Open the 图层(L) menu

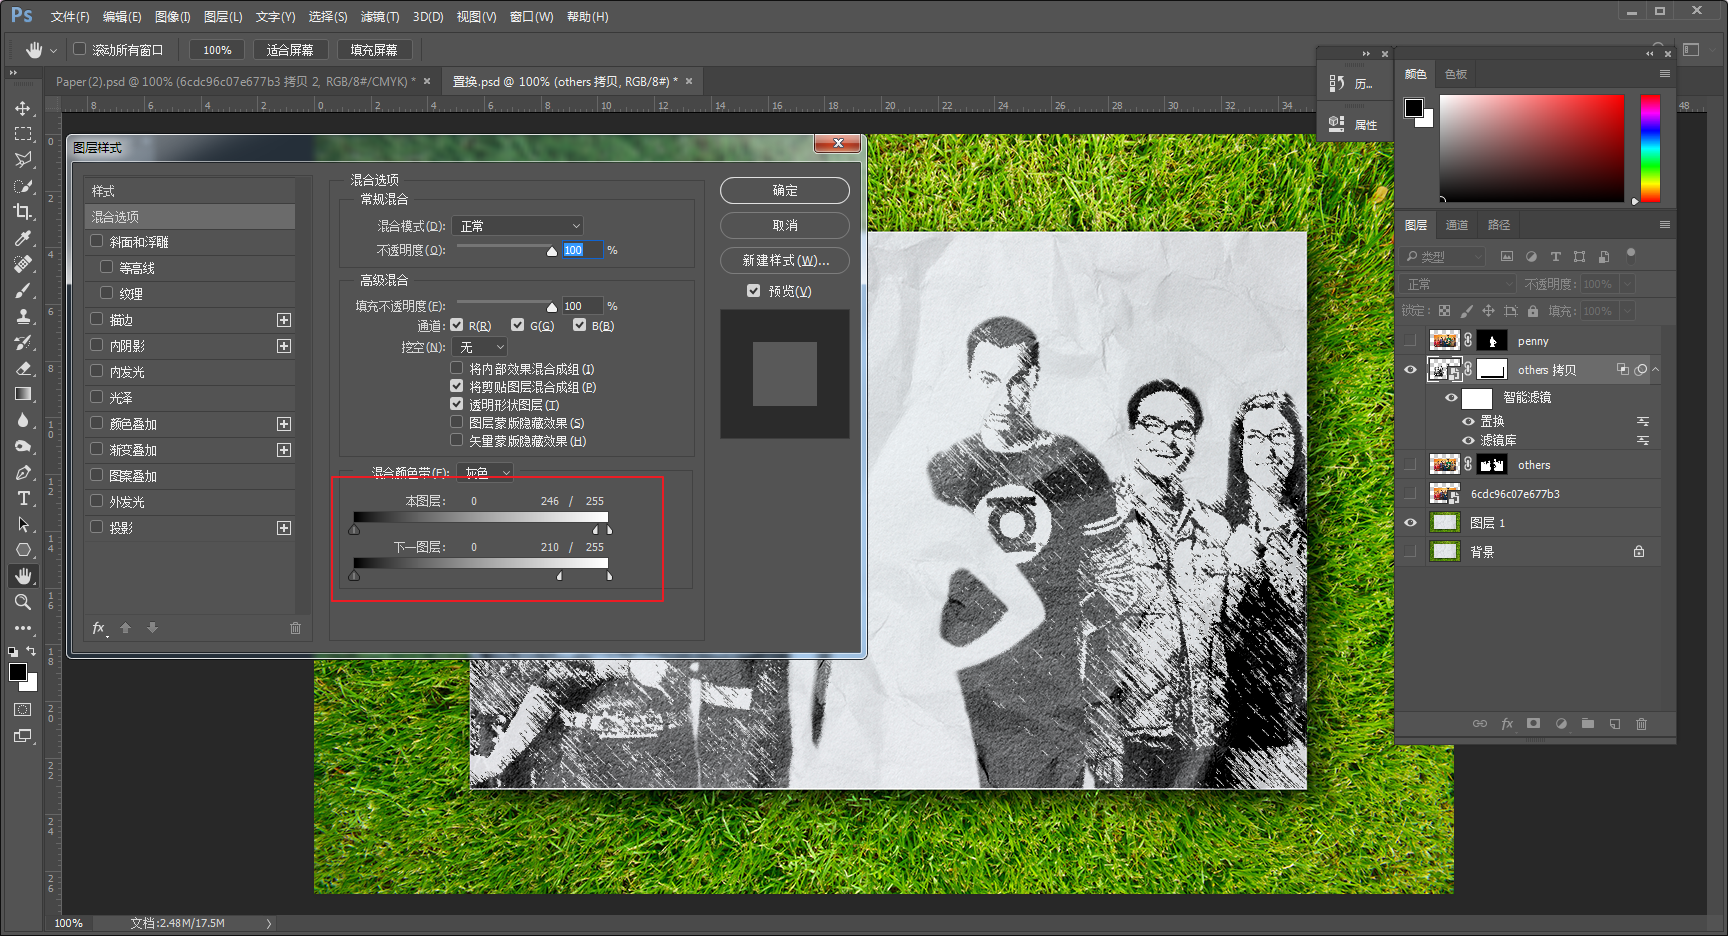223,17
